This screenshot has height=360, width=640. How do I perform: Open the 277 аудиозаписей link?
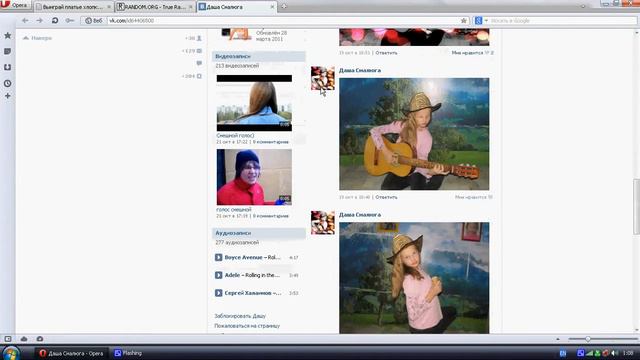(x=237, y=242)
